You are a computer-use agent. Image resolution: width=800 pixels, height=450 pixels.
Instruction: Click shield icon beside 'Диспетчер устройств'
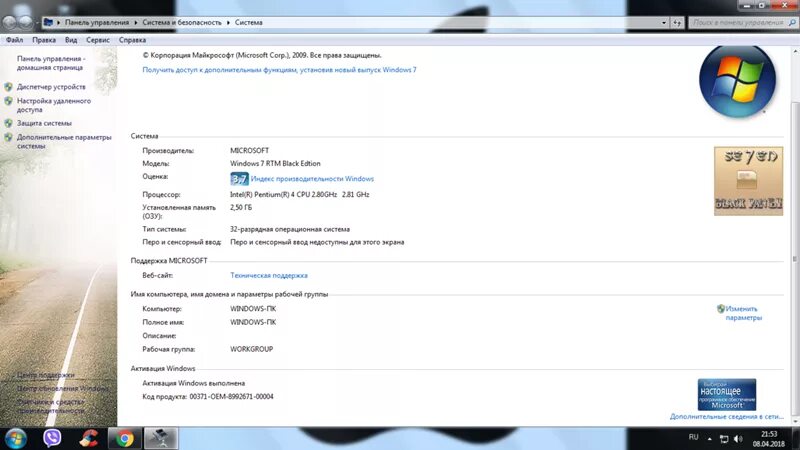pyautogui.click(x=8, y=87)
